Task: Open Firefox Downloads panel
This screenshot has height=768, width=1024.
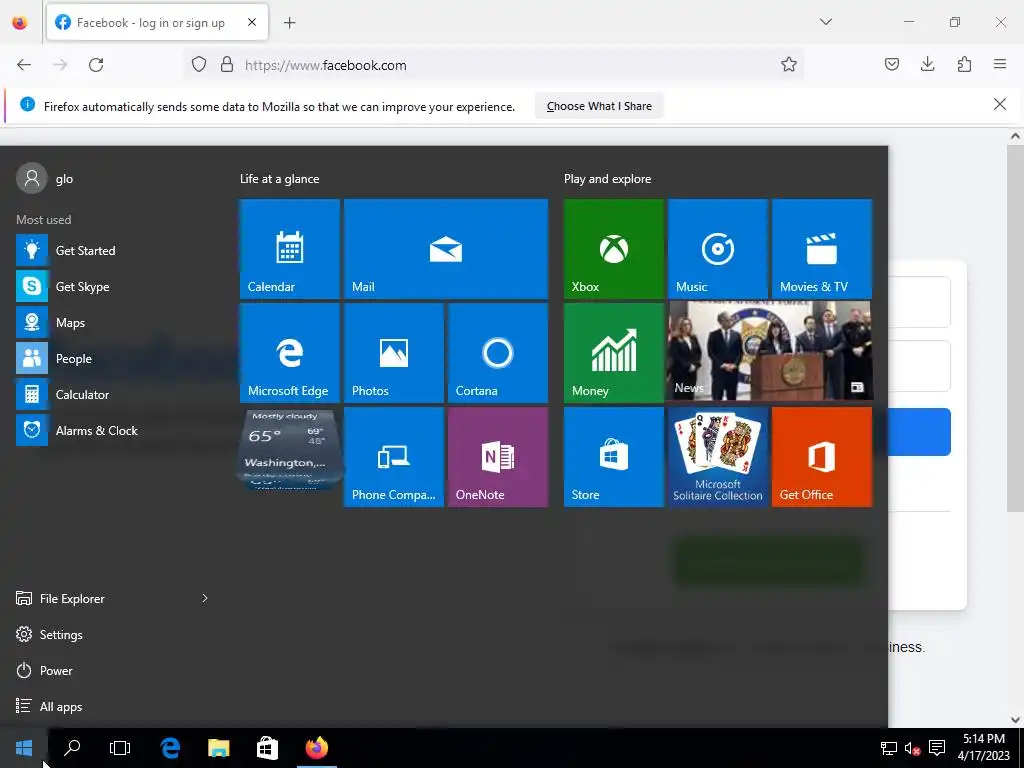Action: (927, 65)
